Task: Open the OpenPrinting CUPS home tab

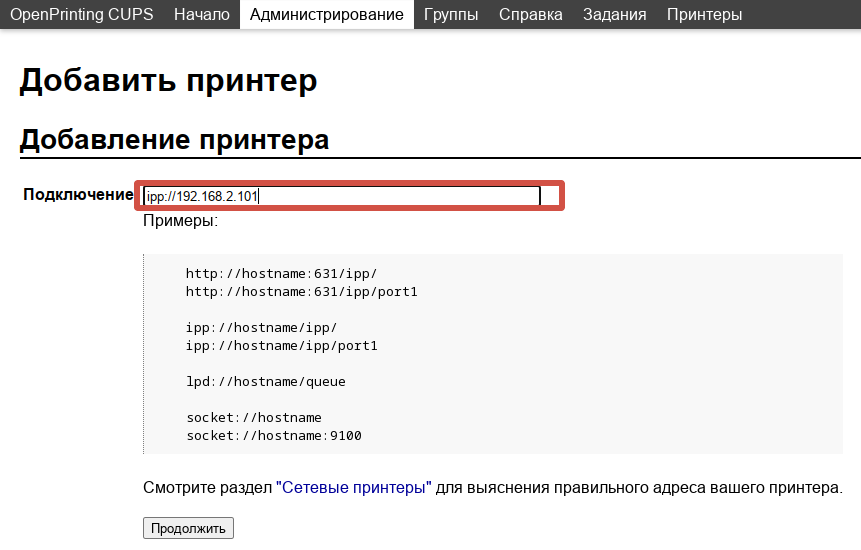Action: [x=81, y=14]
